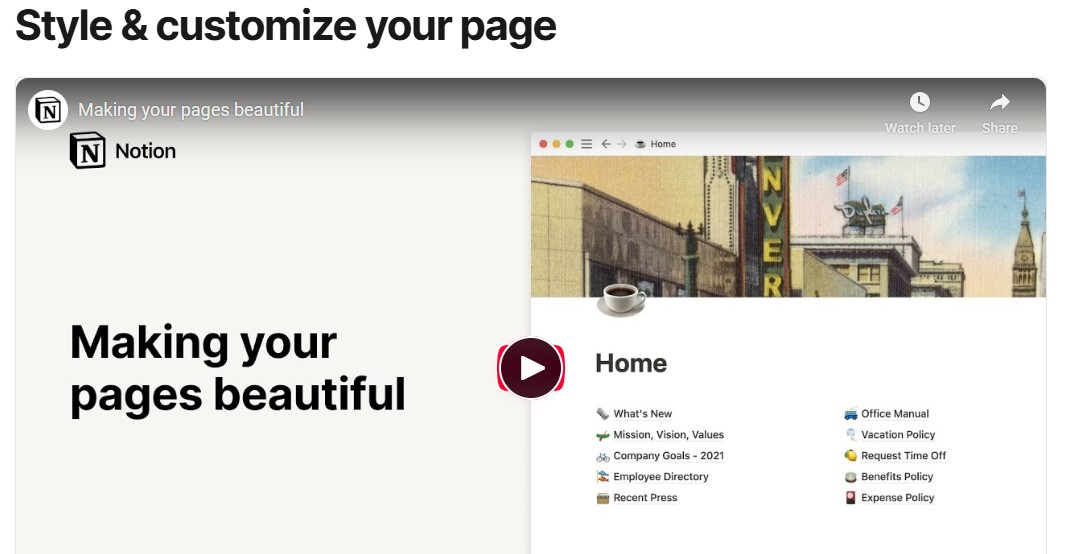Click the Recent Press link
This screenshot has width=1091, height=554.
(x=645, y=498)
